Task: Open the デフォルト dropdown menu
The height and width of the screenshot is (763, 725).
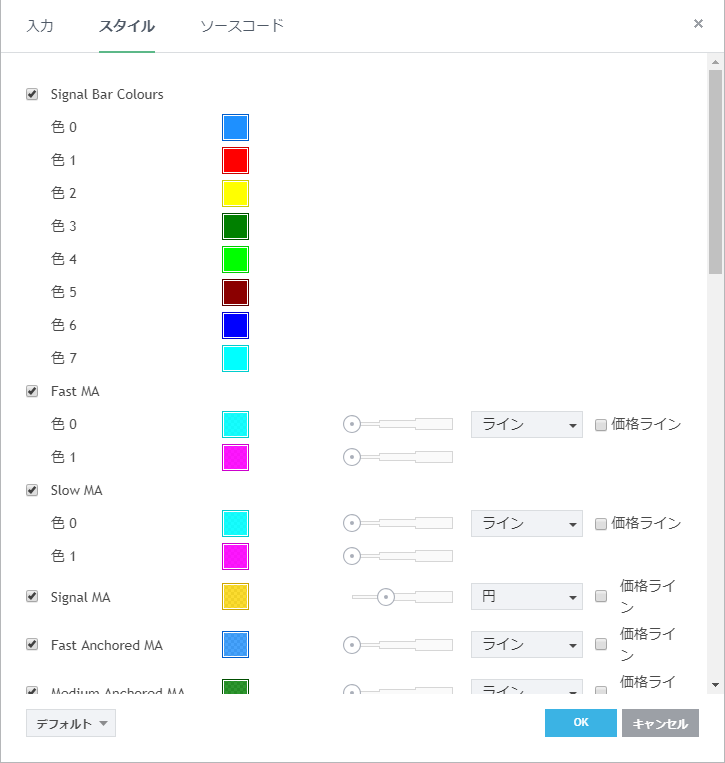Action: (x=71, y=723)
